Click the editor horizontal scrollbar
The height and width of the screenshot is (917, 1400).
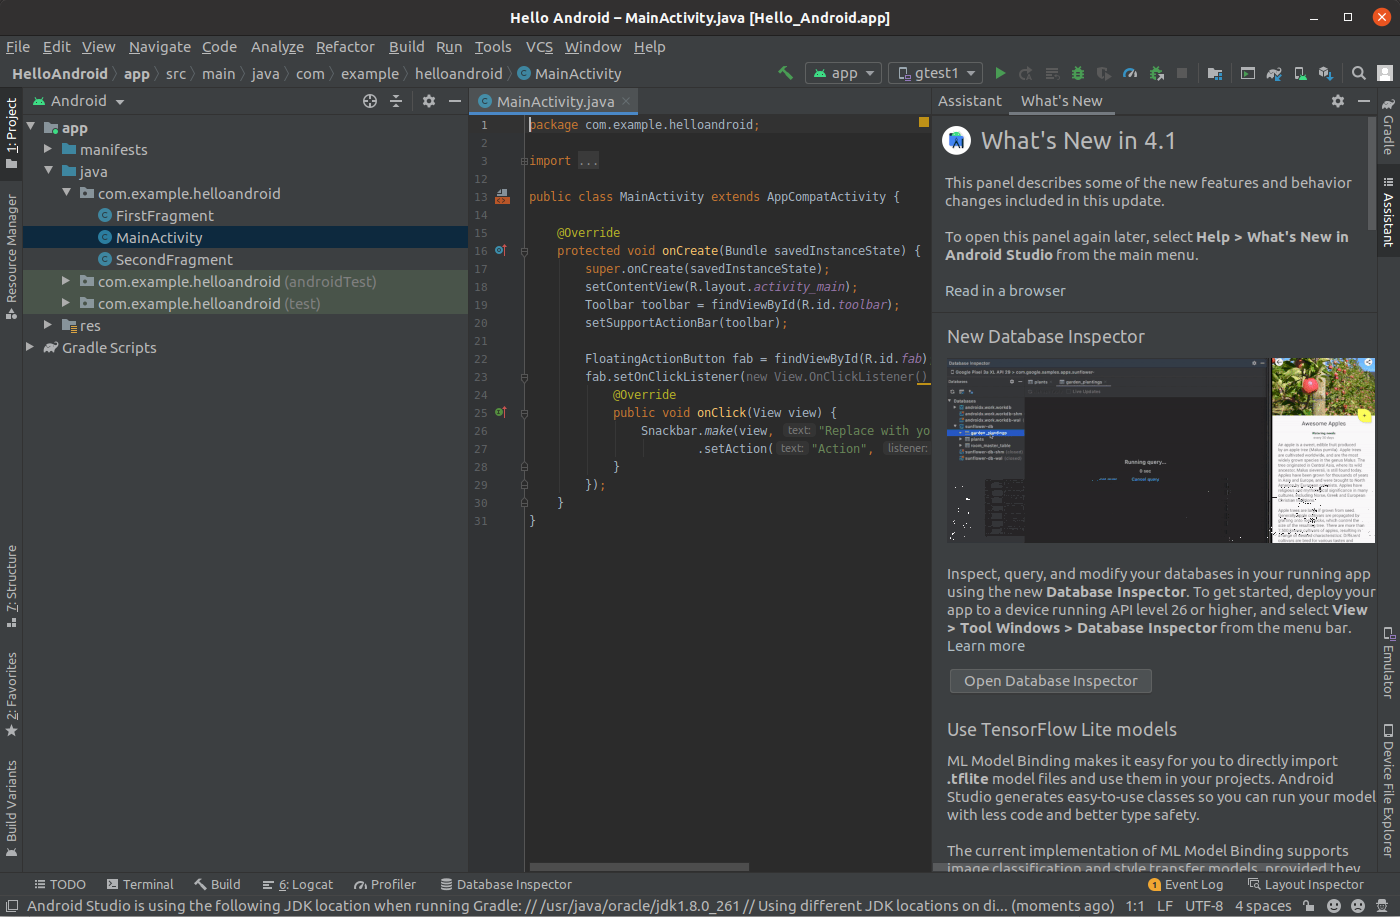tap(639, 867)
